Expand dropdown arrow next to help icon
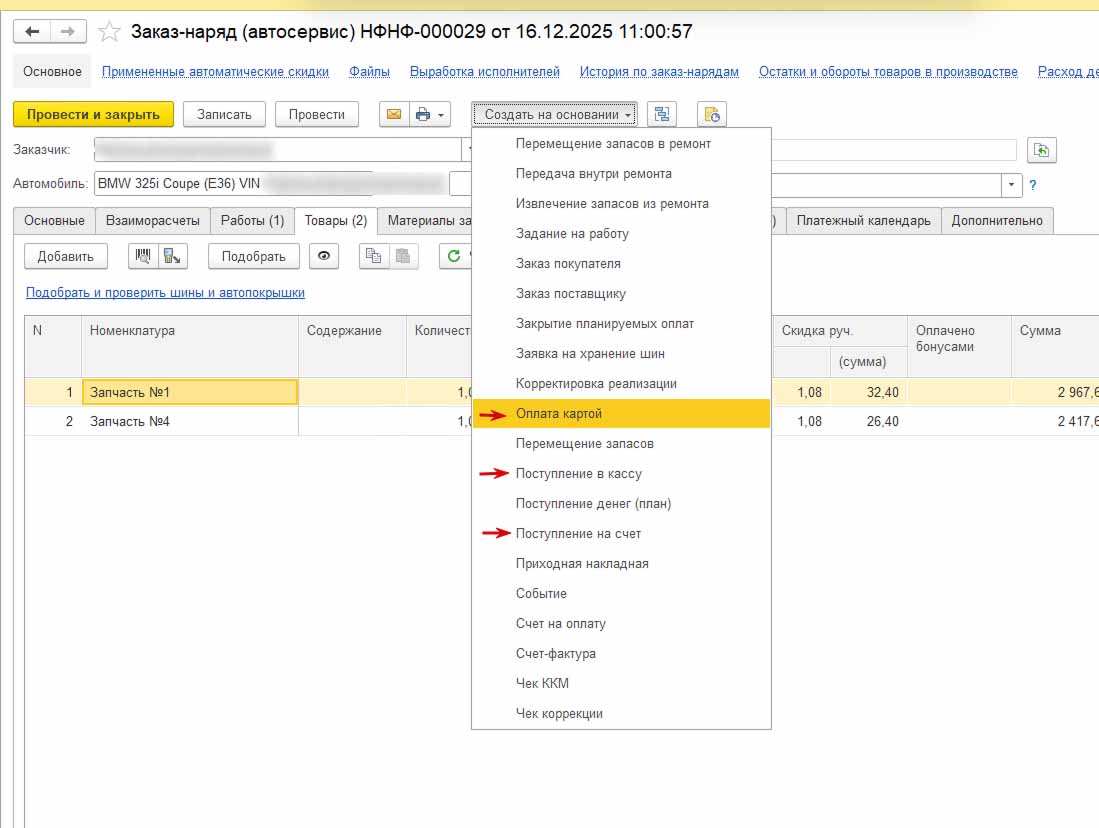This screenshot has width=1099, height=828. point(1012,185)
